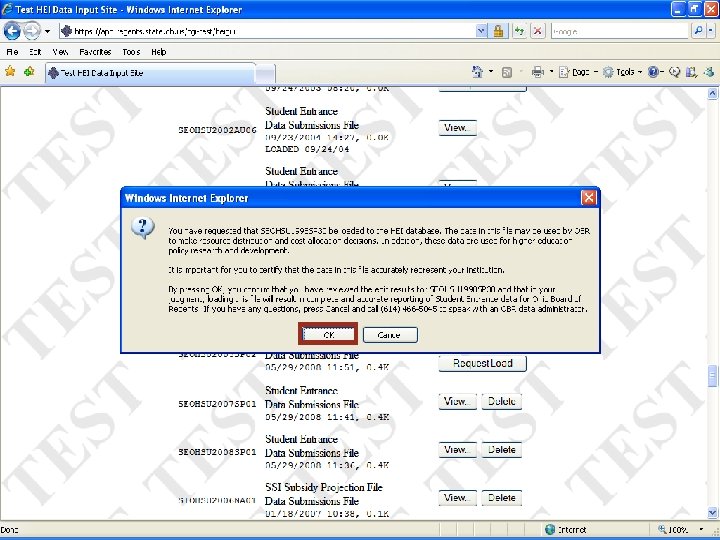This screenshot has height=540, width=720.
Task: Expand the address bar history dropdown
Action: click(481, 31)
